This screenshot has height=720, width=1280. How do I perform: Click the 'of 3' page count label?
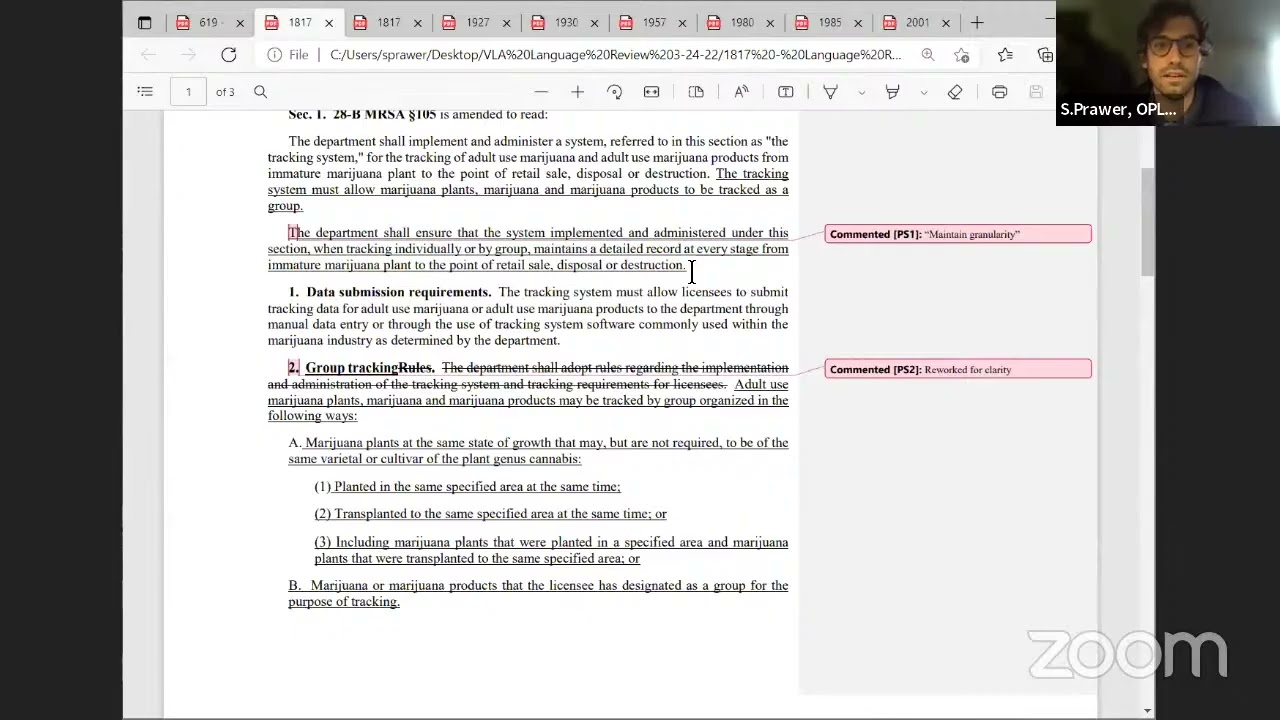(225, 92)
